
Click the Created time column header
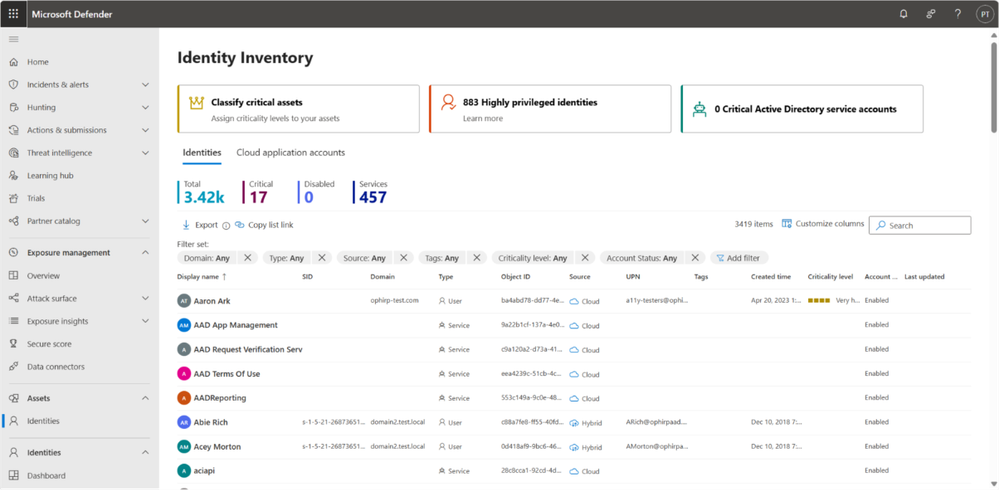(x=771, y=277)
